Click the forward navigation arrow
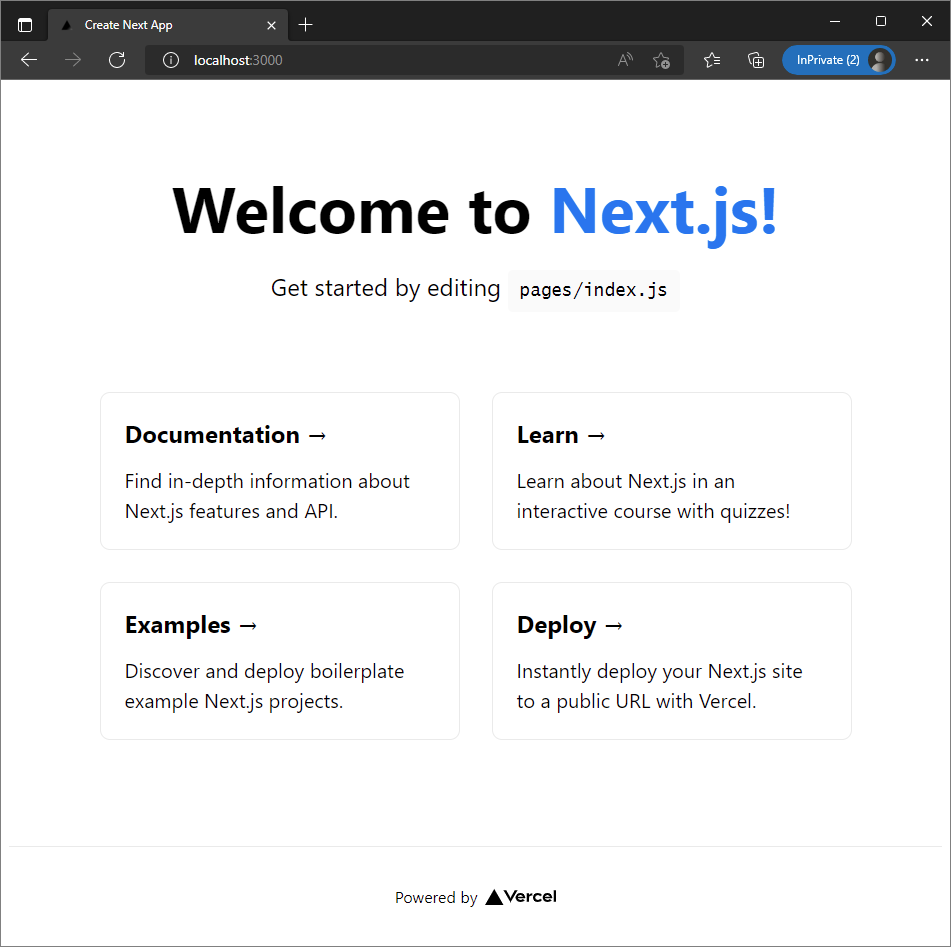The width and height of the screenshot is (951, 947). point(73,60)
